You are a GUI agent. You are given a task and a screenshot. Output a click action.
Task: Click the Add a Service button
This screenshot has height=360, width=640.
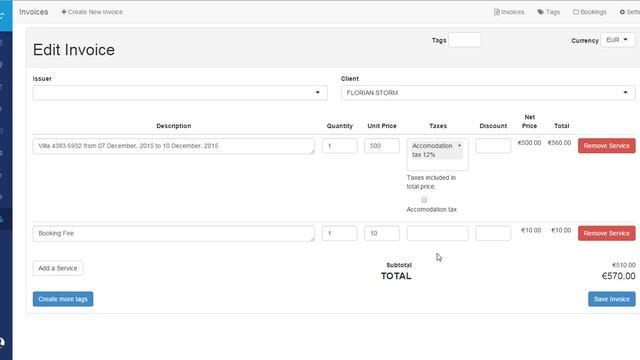[x=58, y=268]
